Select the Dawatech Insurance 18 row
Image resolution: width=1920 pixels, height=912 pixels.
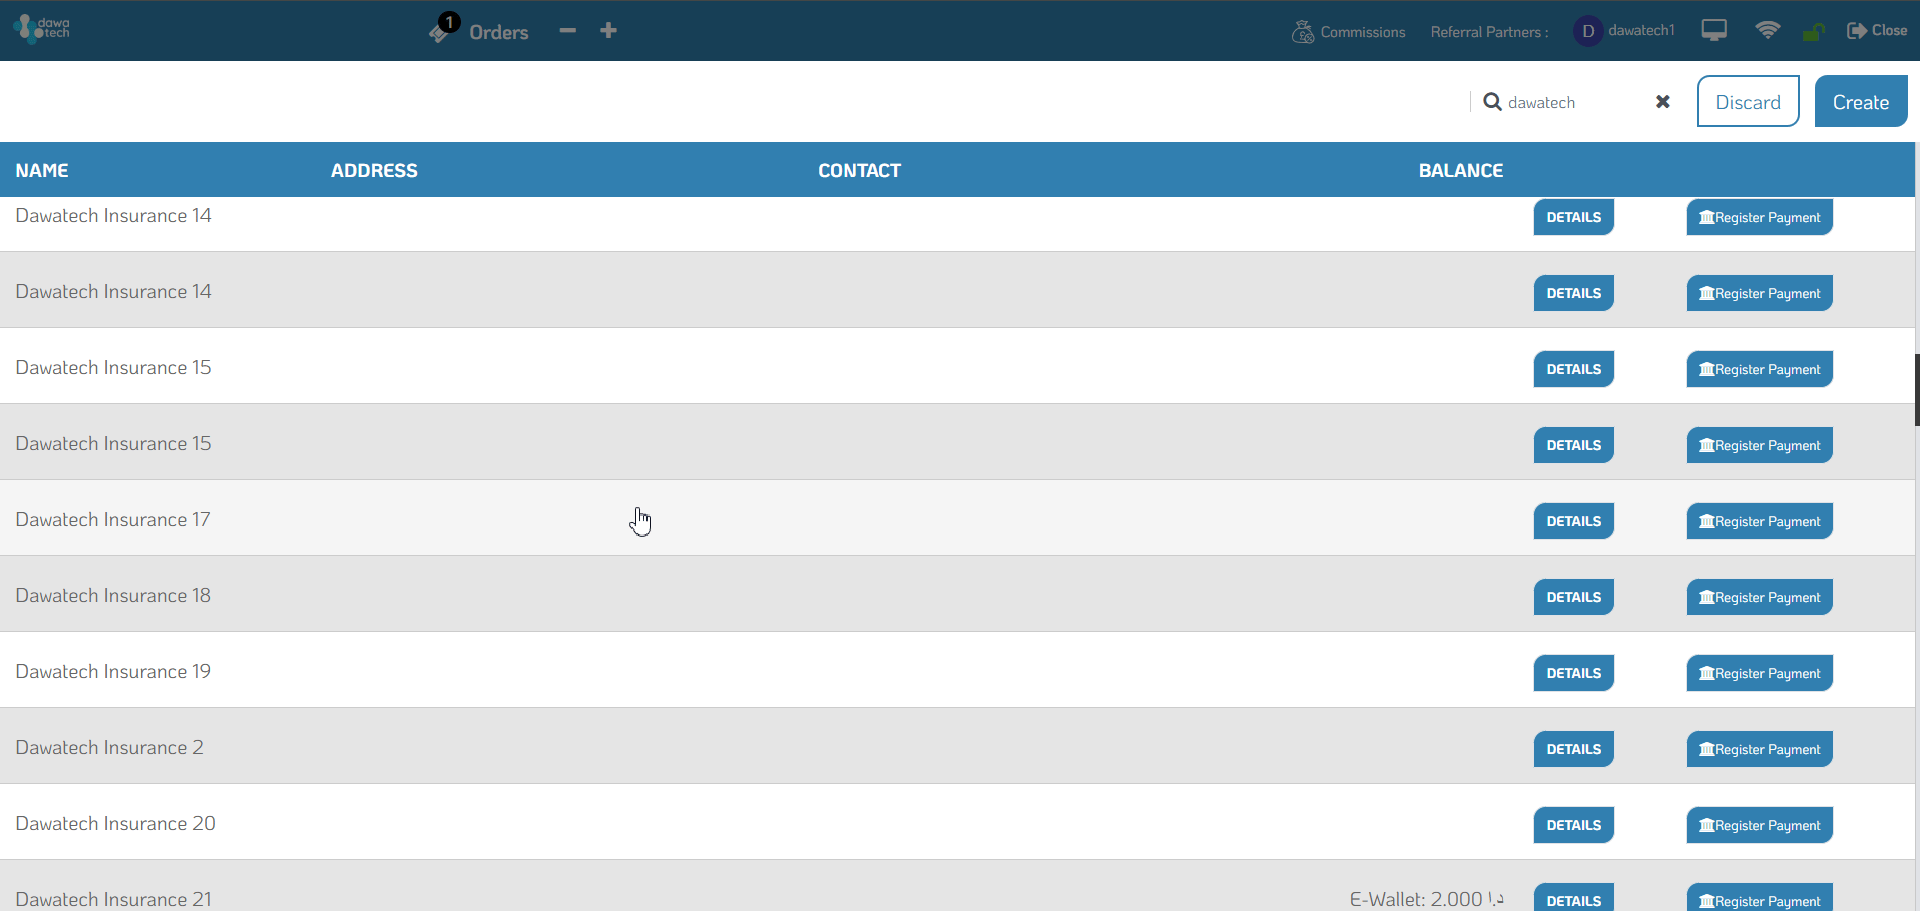point(957,594)
